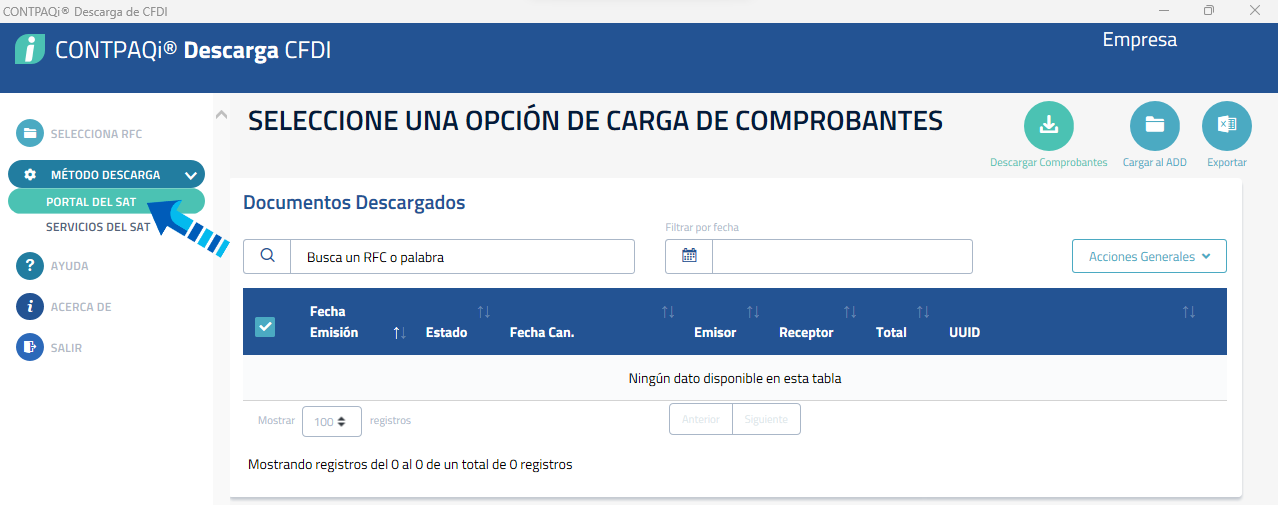The image size is (1278, 505).
Task: Click the Anterior pagination button
Action: pyautogui.click(x=701, y=419)
